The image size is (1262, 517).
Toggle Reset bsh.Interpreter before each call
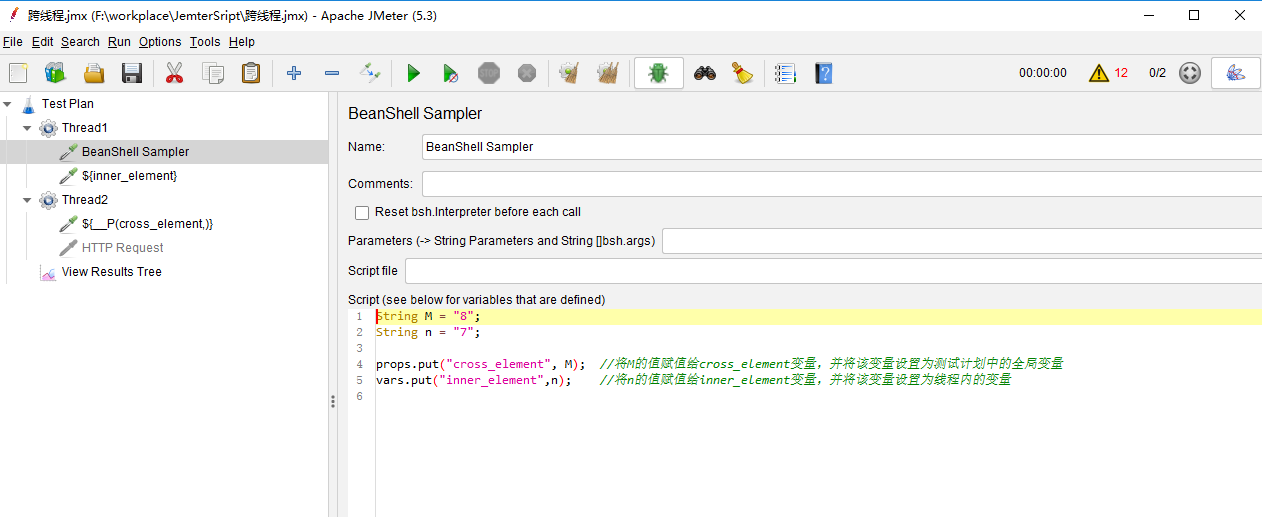coord(362,212)
